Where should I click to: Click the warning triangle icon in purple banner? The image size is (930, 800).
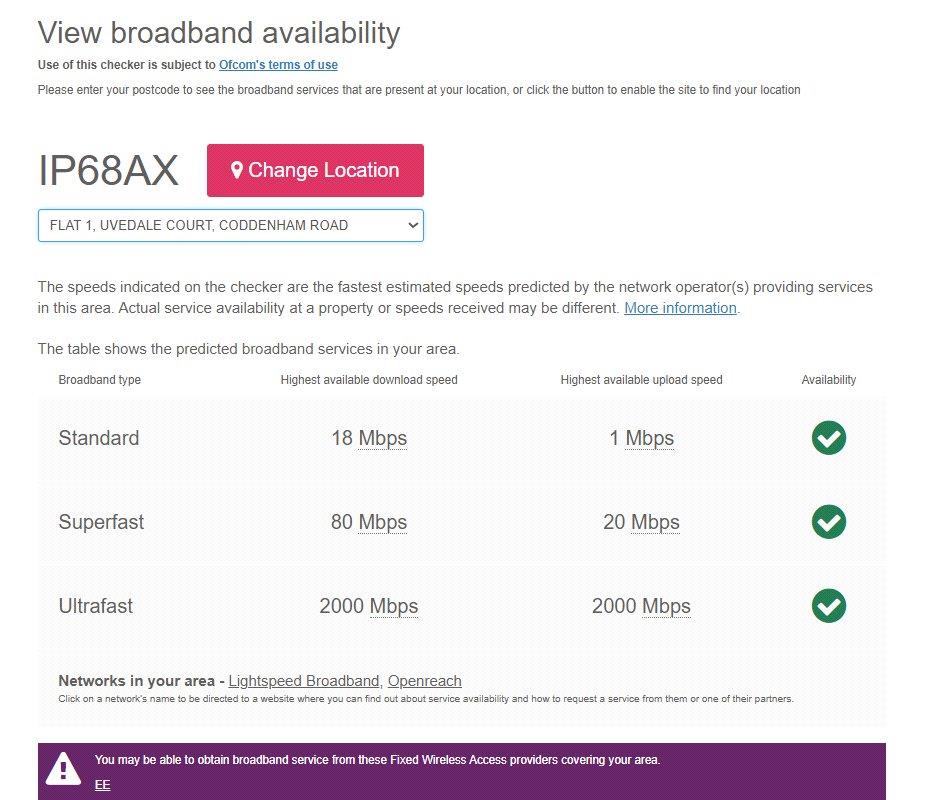pos(63,769)
